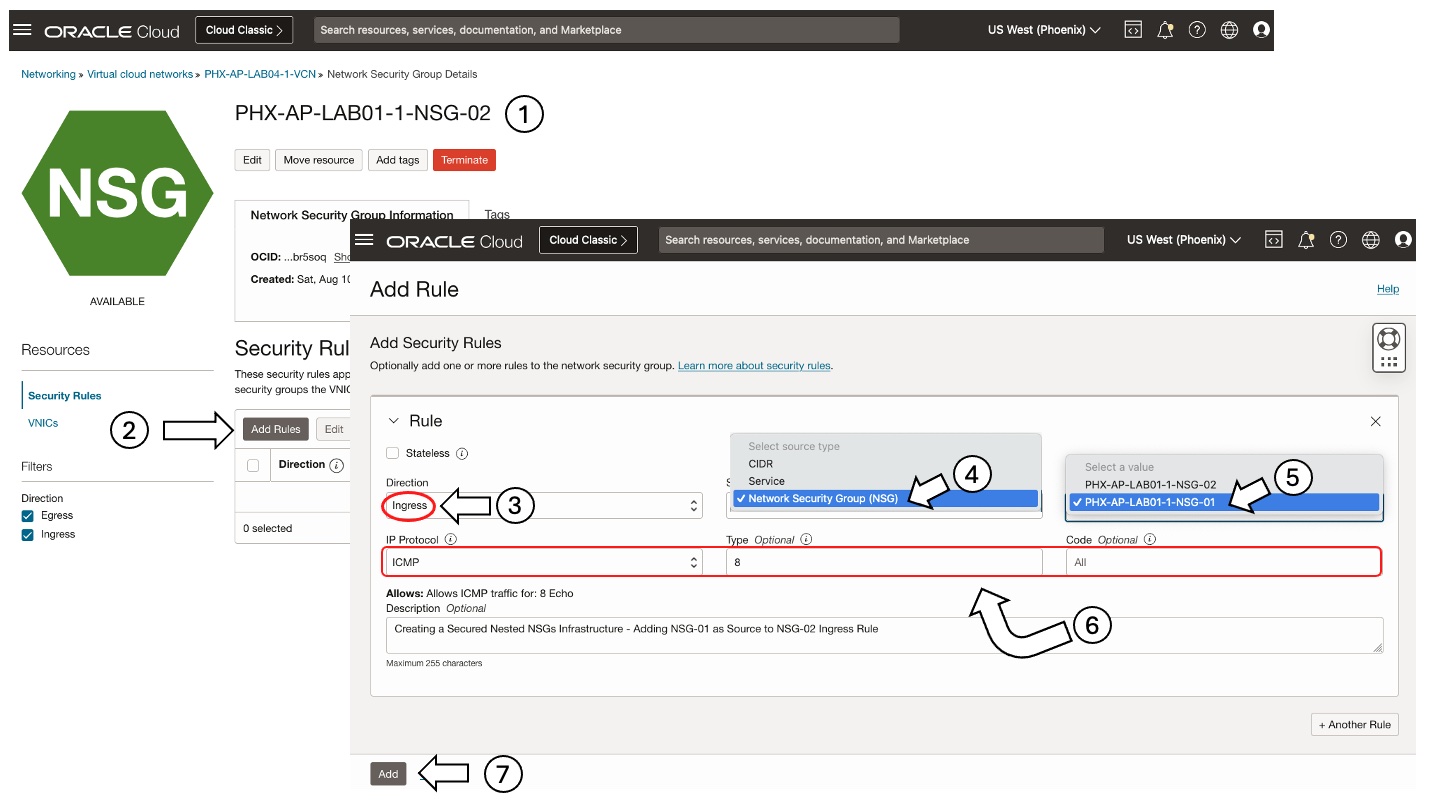Click the Description text area
Screen dimensions: 1430x801
tap(884, 635)
